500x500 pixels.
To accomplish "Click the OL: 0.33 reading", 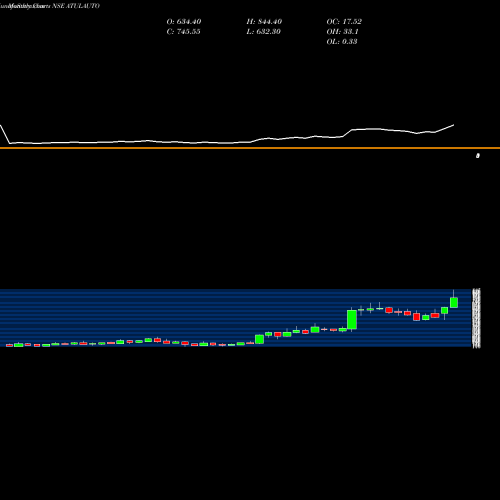I will (x=342, y=42).
